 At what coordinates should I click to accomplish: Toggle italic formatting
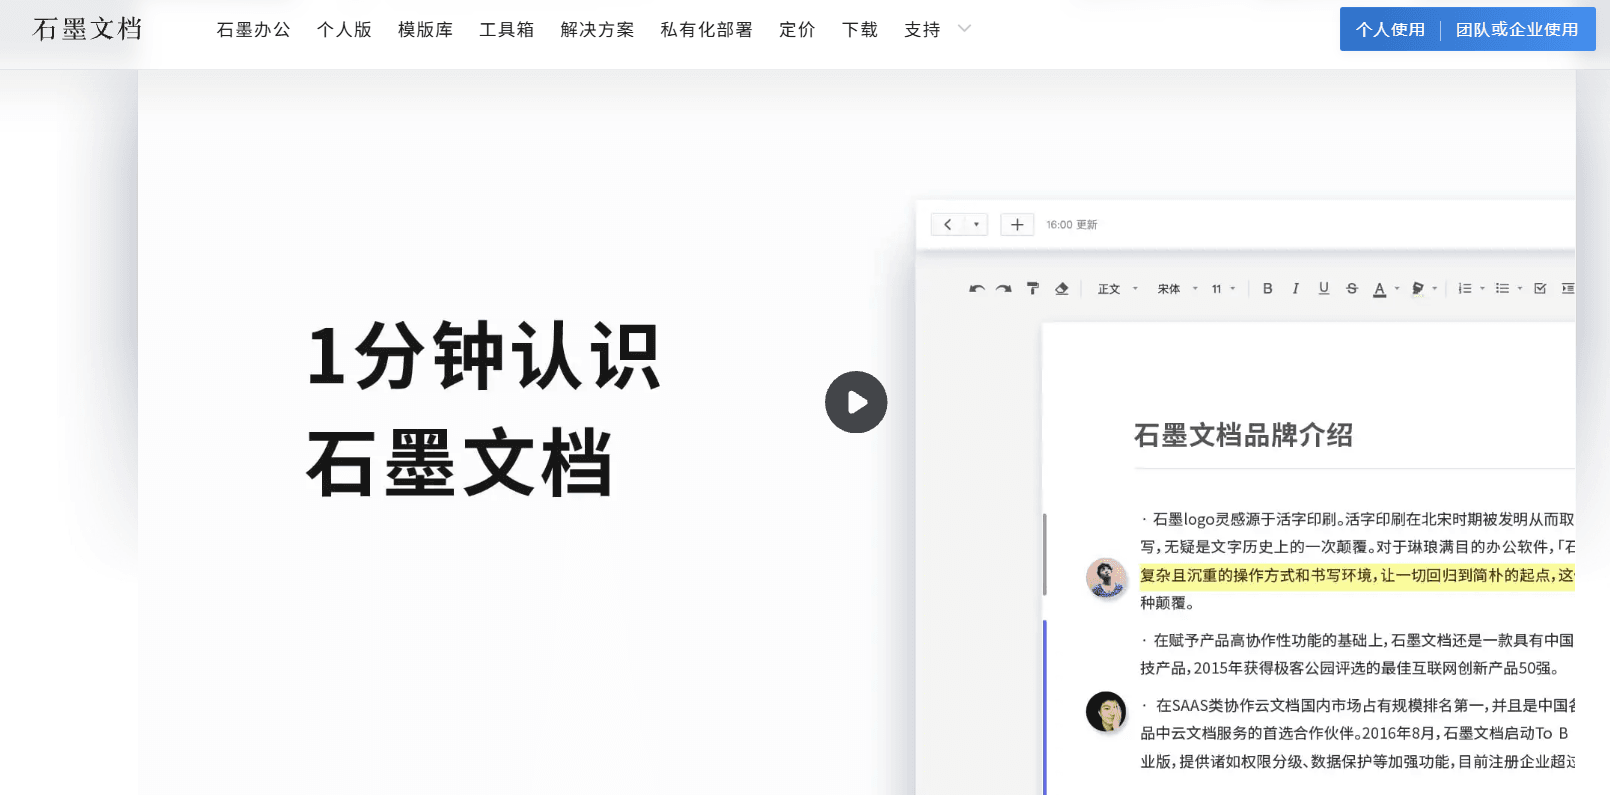[x=1296, y=289]
